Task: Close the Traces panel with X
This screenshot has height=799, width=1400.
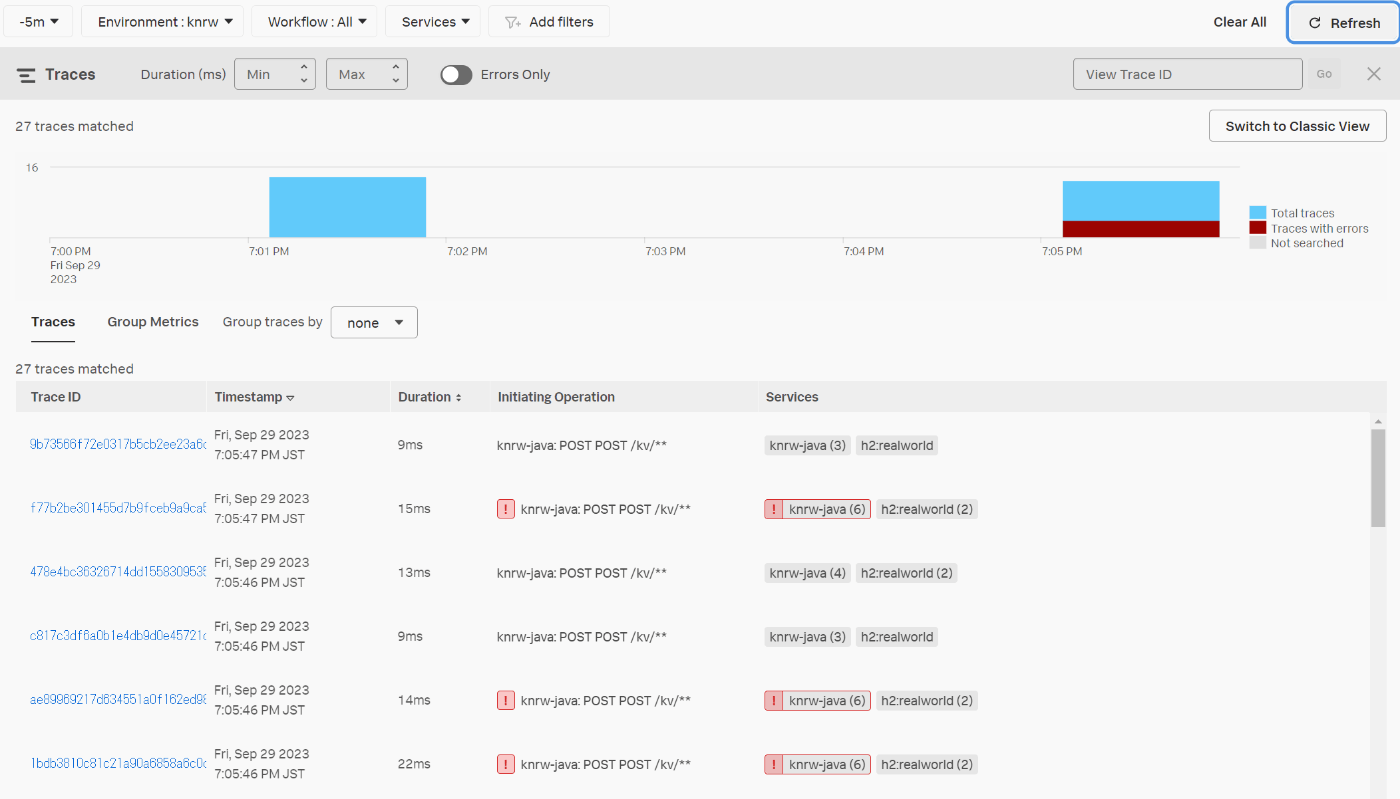Action: (1374, 74)
